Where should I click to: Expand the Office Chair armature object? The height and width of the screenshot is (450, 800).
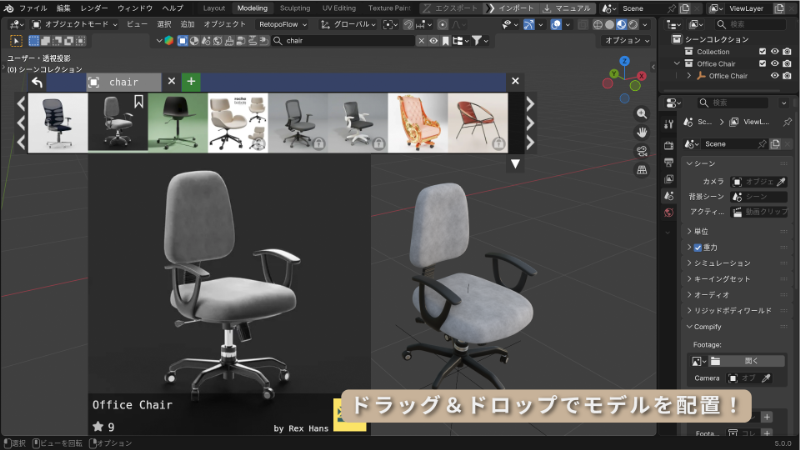coord(689,76)
